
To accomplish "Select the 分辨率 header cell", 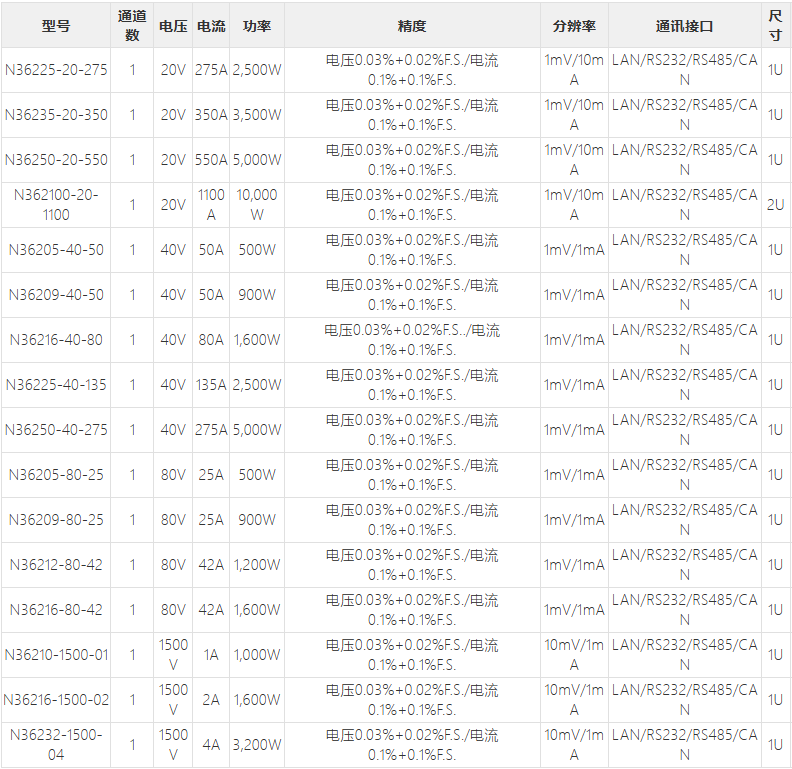I will click(574, 26).
